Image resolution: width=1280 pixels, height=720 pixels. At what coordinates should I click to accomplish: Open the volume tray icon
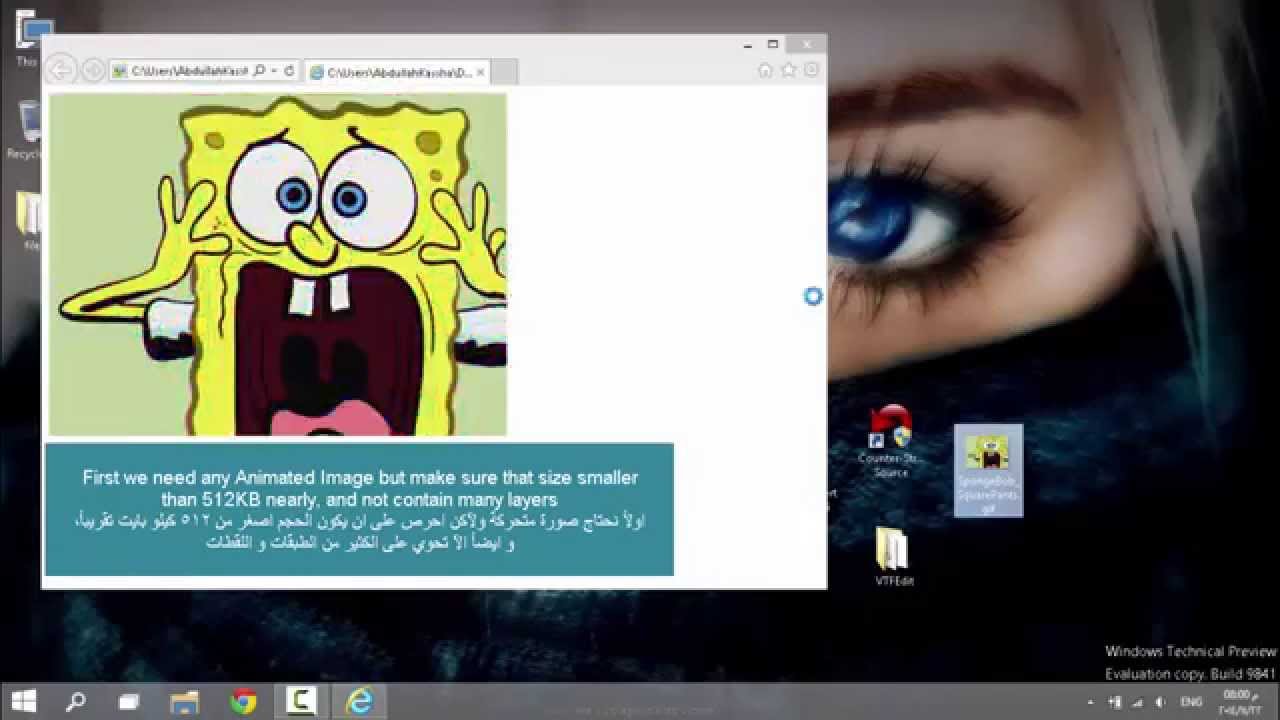coord(1162,702)
